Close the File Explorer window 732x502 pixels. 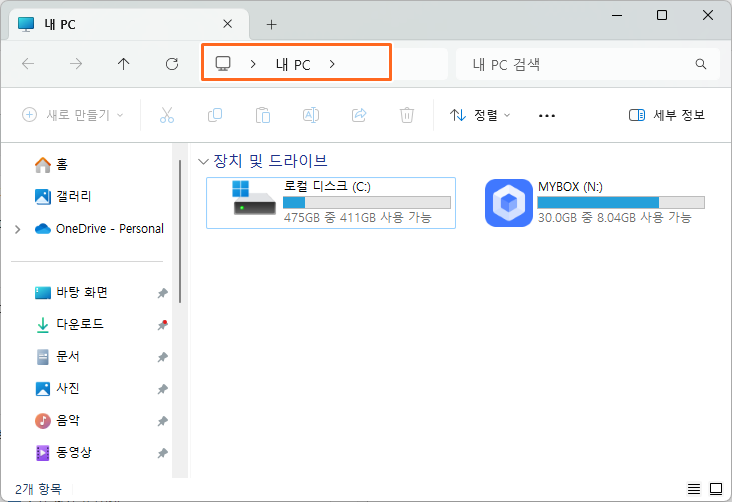coord(708,15)
